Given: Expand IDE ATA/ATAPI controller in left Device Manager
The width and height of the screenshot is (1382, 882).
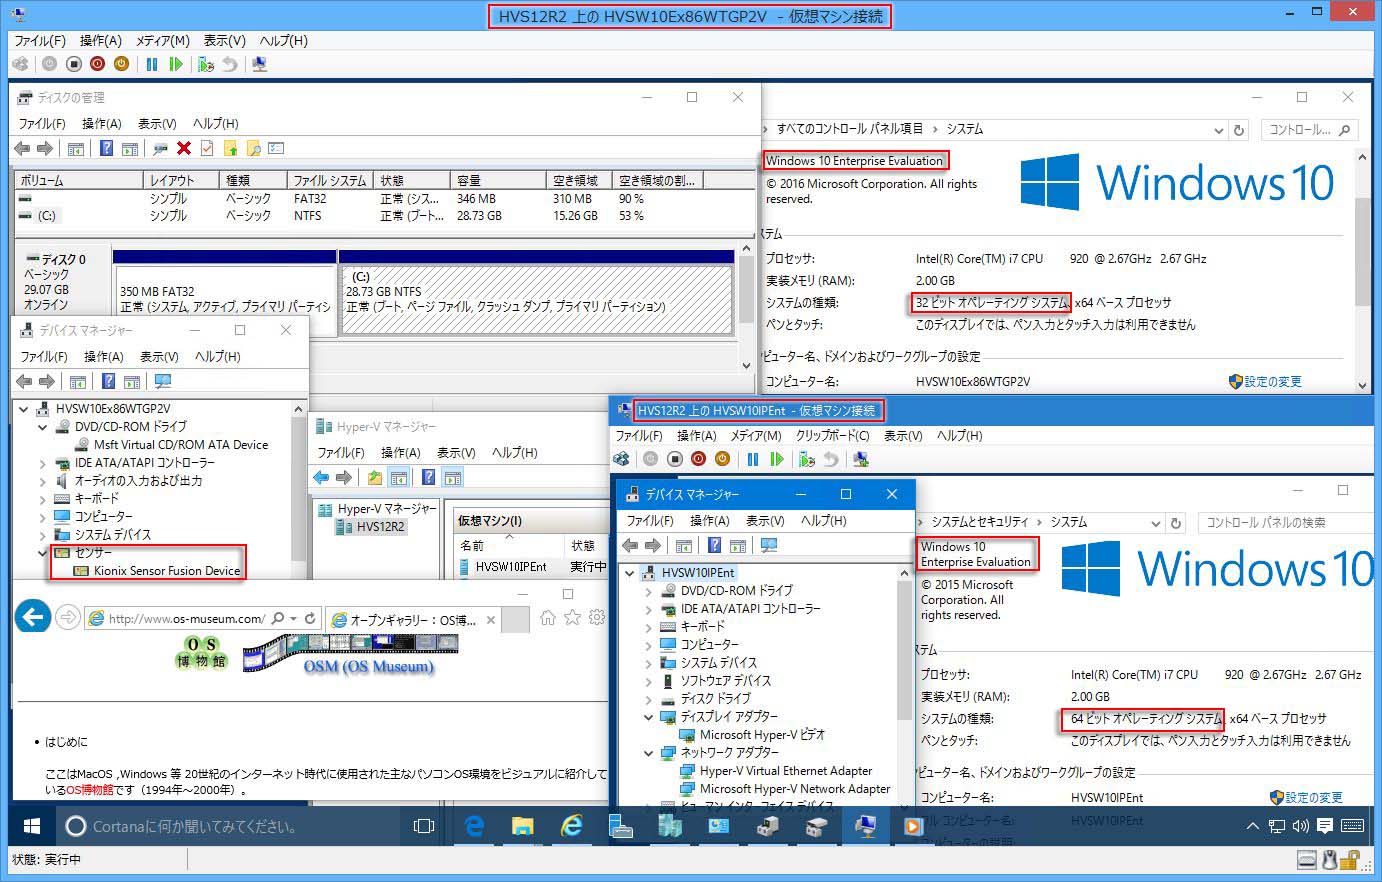Looking at the screenshot, I should pyautogui.click(x=43, y=463).
